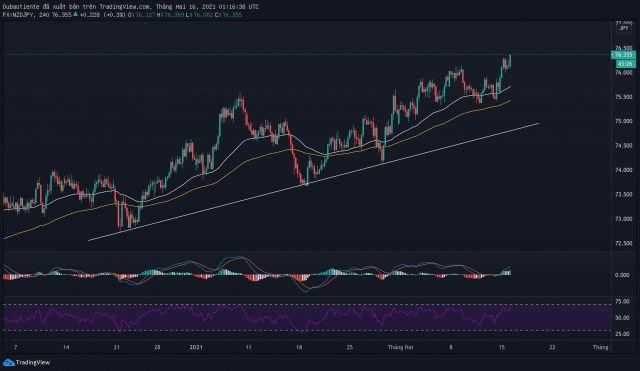Viewport: 640px width, 371px height.
Task: Click the Tháng Hai month label on time axis
Action: click(x=400, y=347)
